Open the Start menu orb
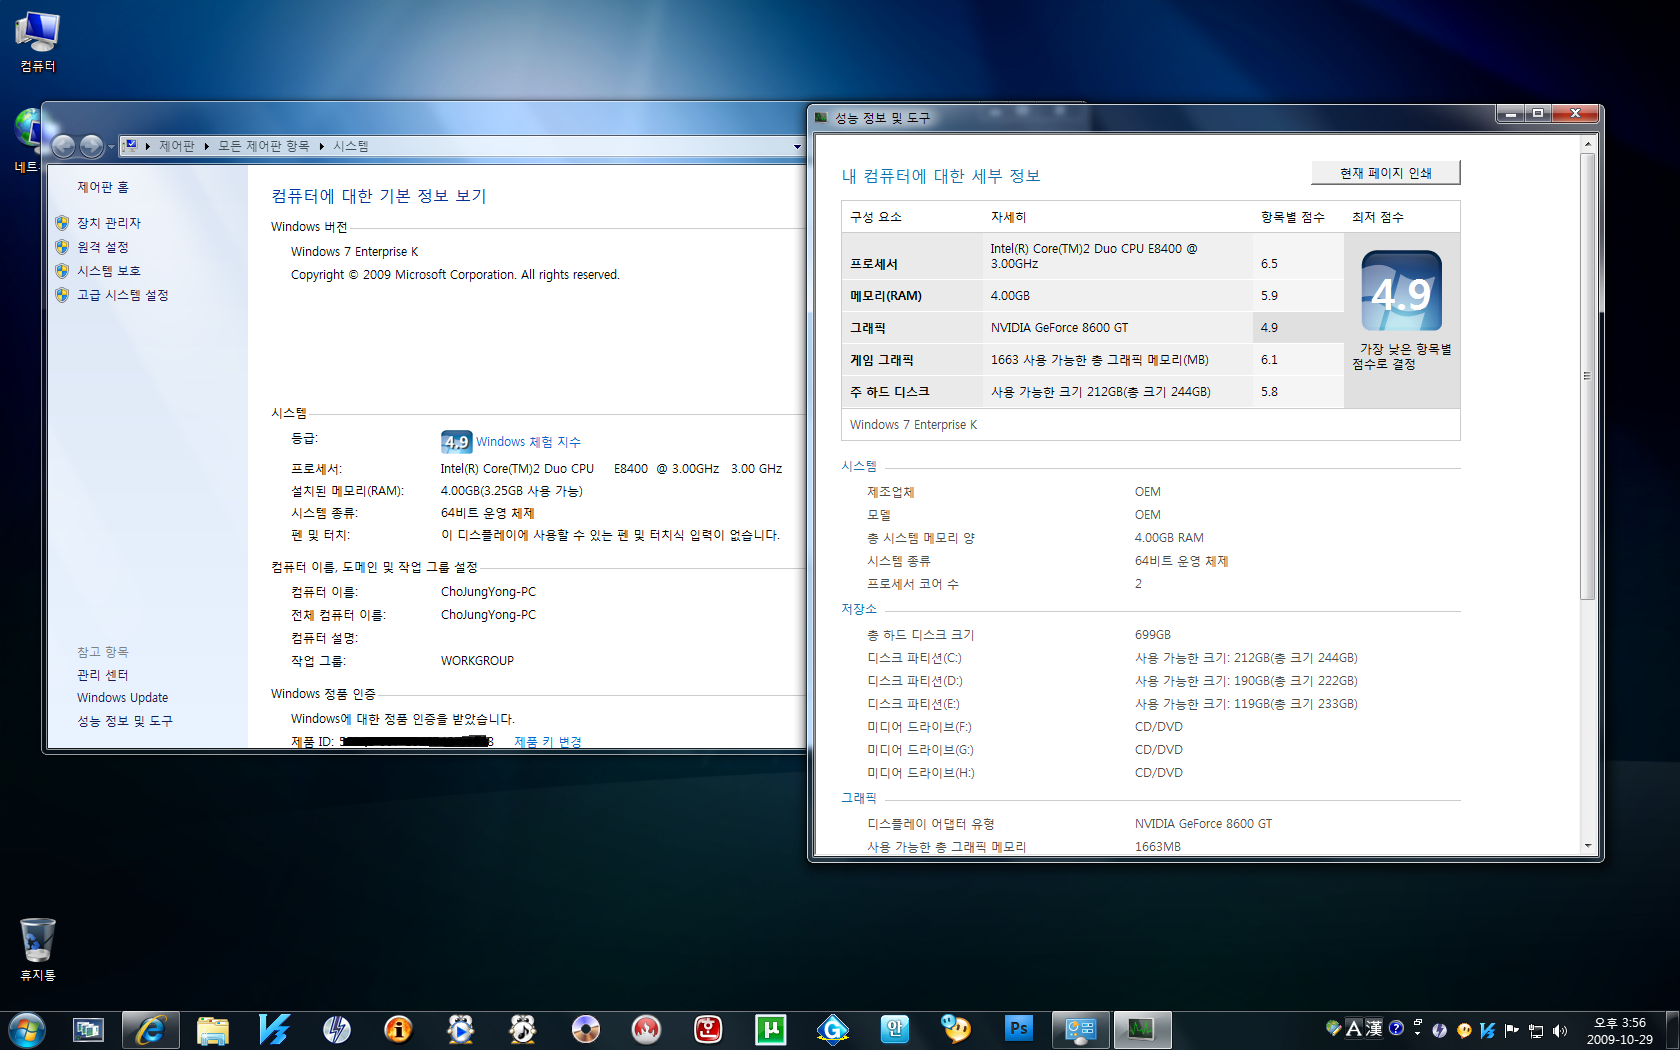 (26, 1029)
